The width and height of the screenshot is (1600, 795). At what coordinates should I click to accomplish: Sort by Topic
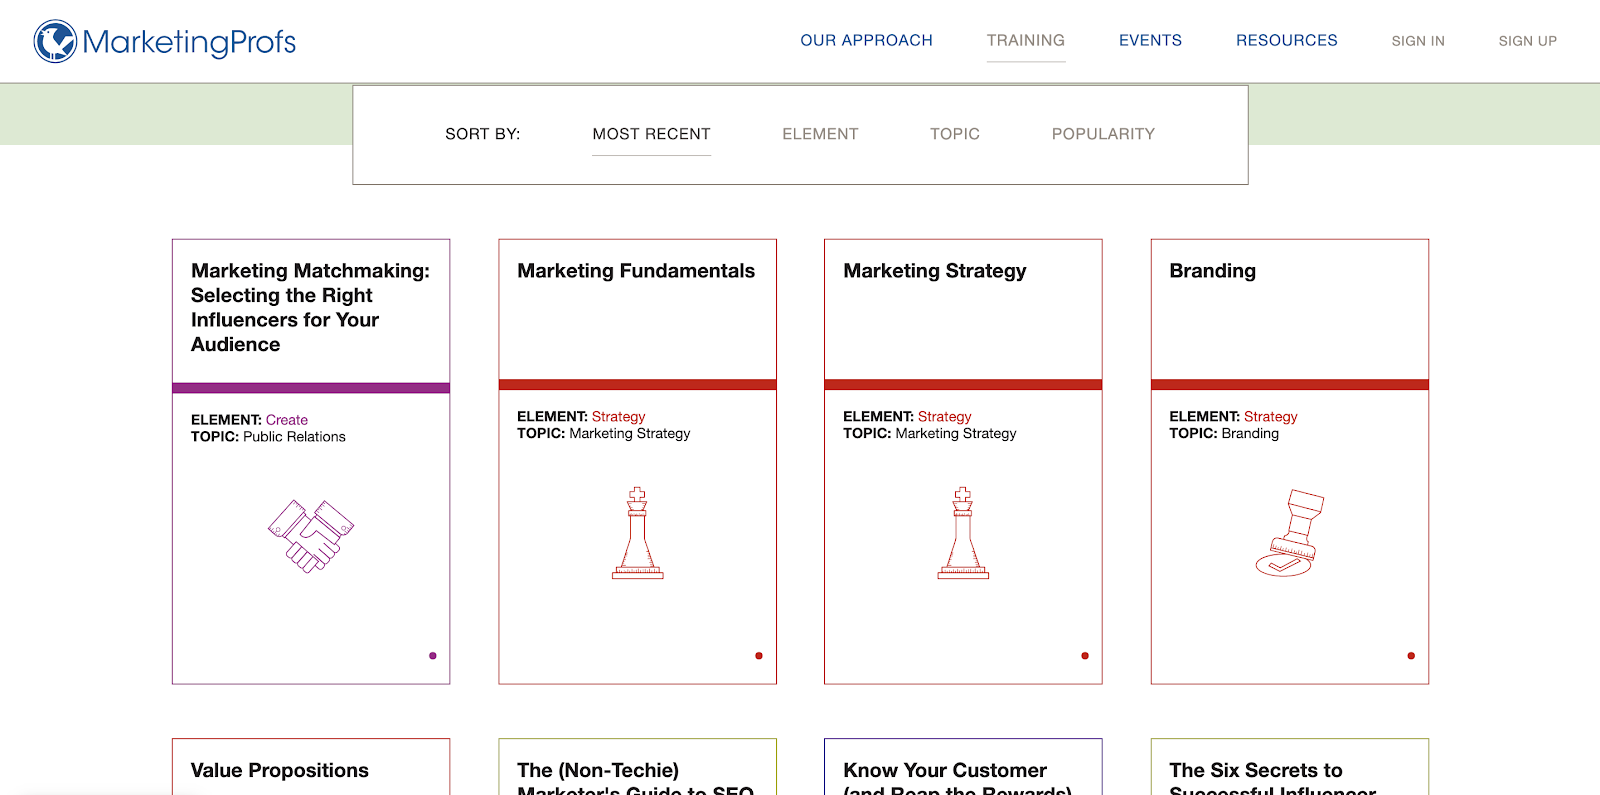[x=955, y=134]
